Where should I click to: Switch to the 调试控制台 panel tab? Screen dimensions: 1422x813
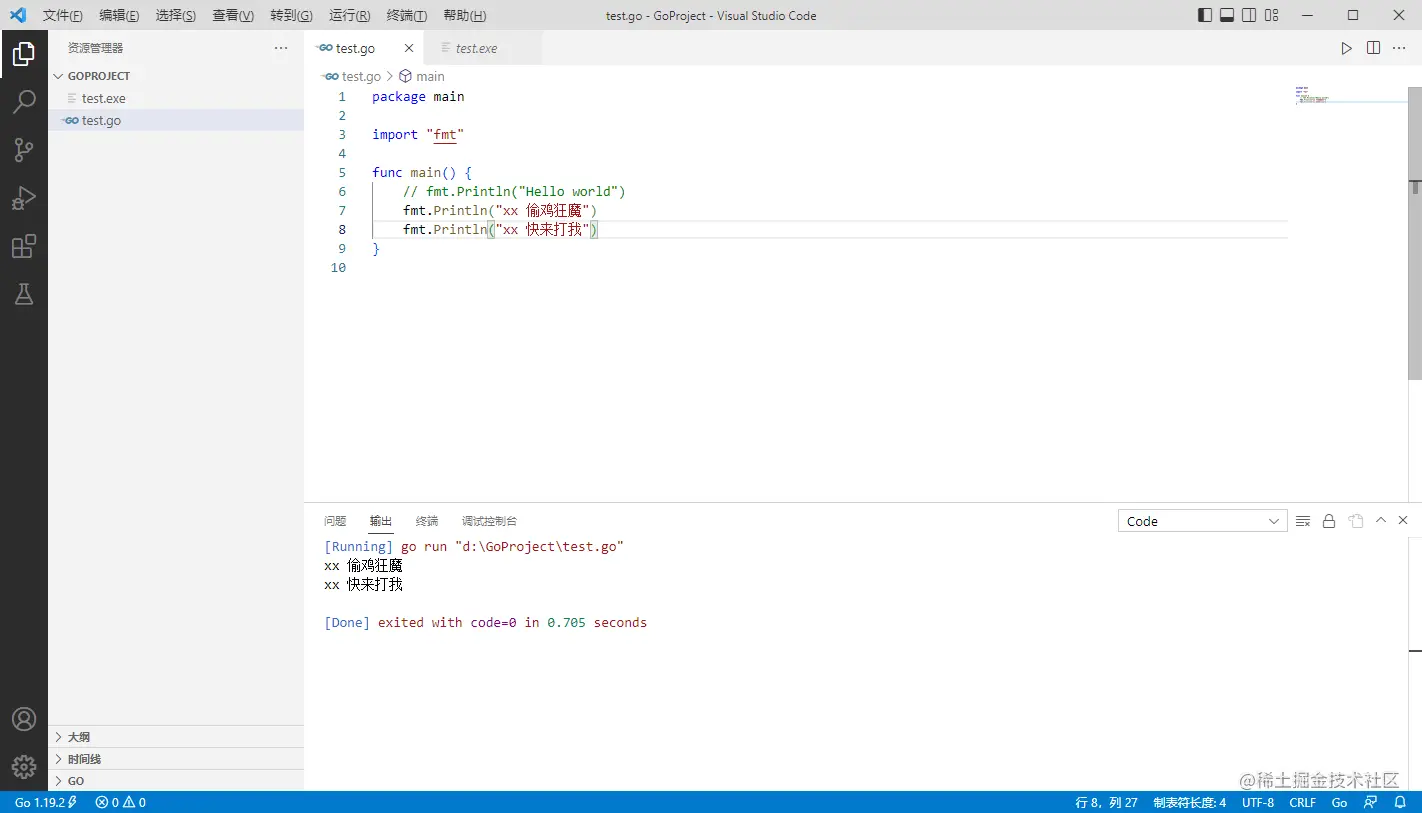tap(489, 521)
